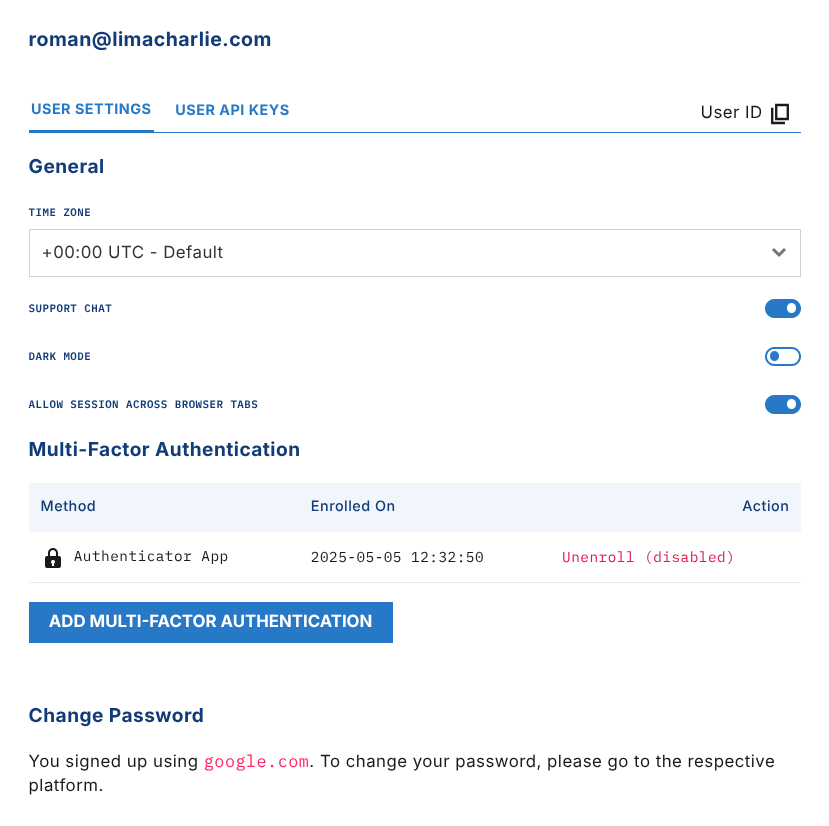
Task: Select the User Settings tab
Action: (x=91, y=109)
